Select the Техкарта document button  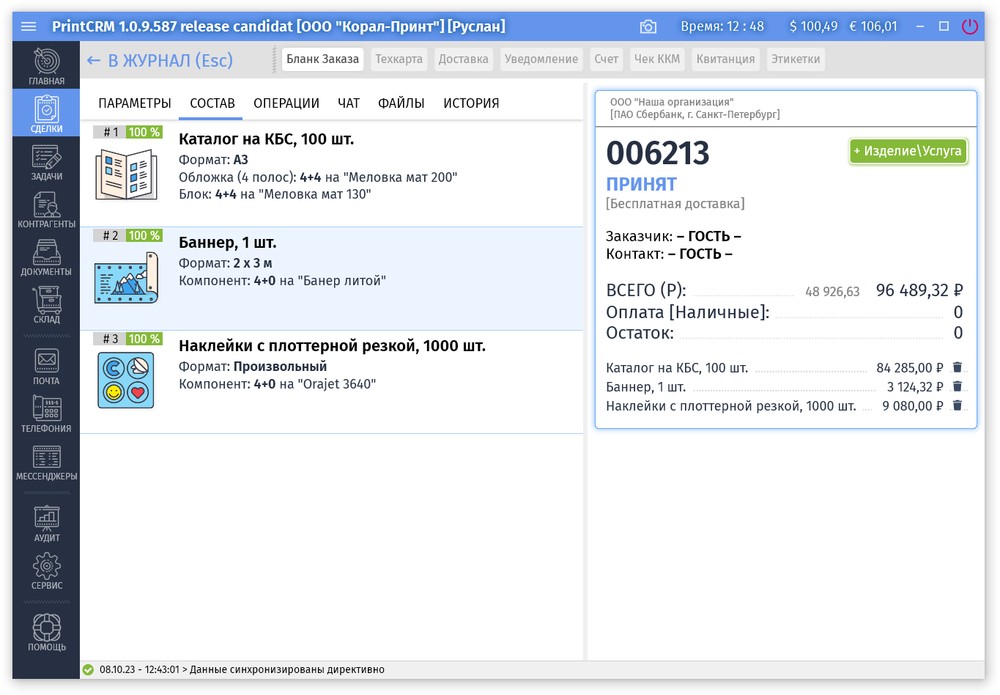click(x=399, y=59)
